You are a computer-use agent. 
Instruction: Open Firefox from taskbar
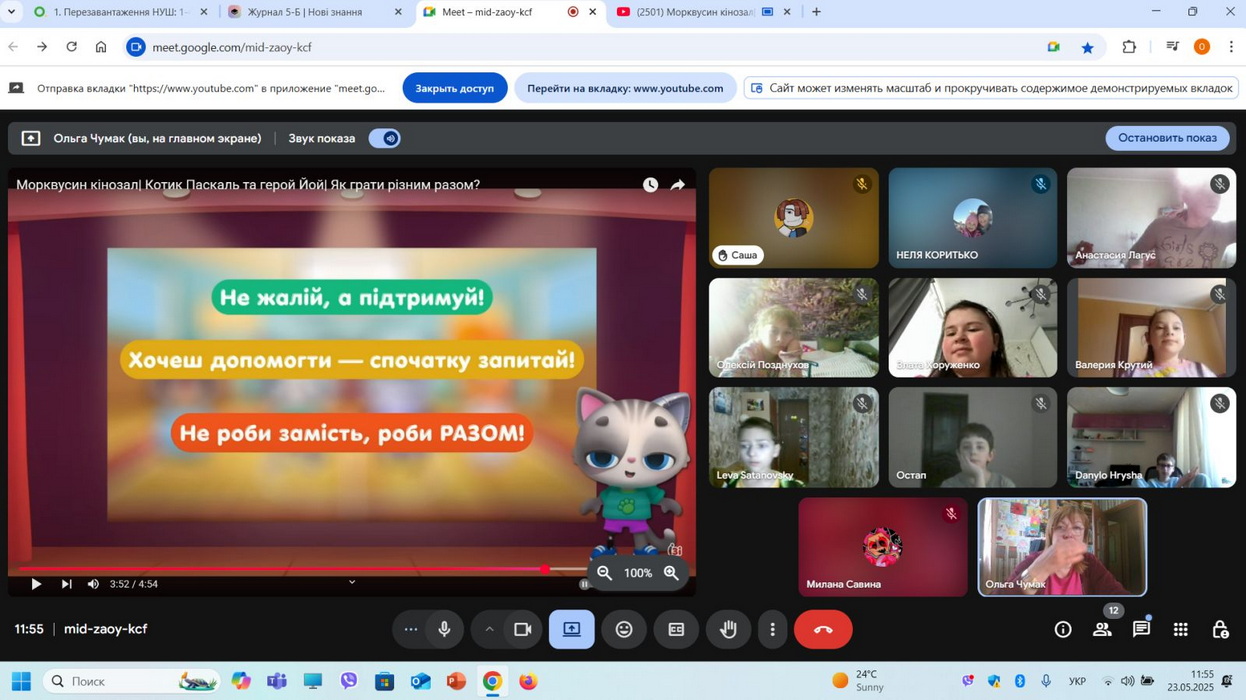(528, 681)
